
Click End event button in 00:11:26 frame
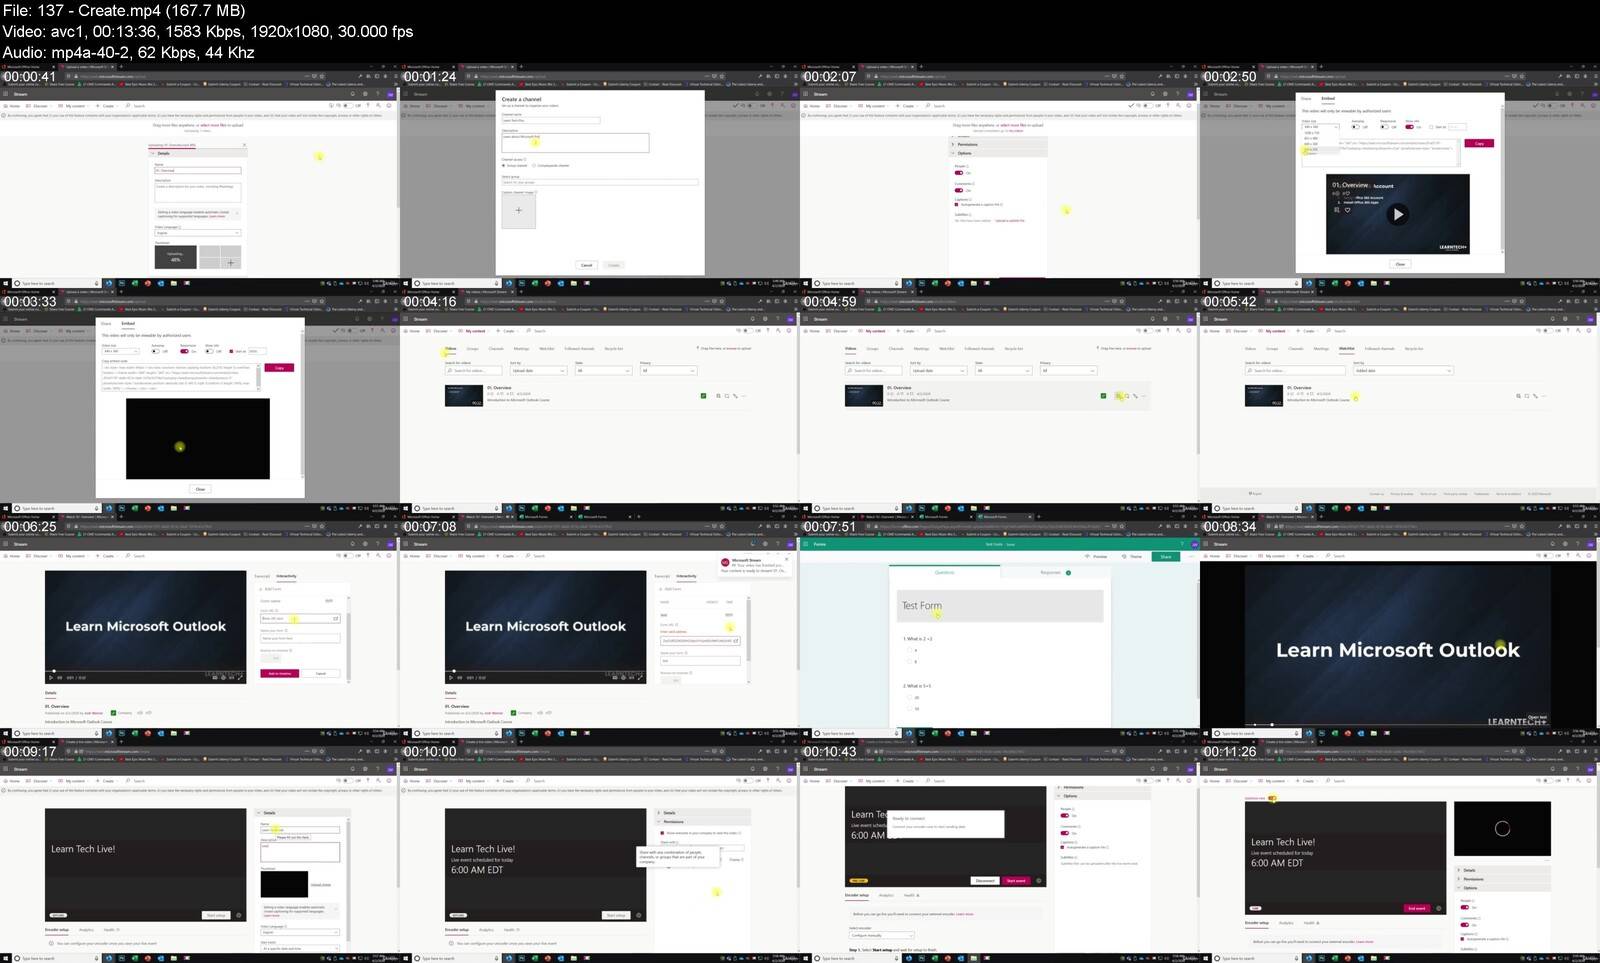click(x=1417, y=908)
